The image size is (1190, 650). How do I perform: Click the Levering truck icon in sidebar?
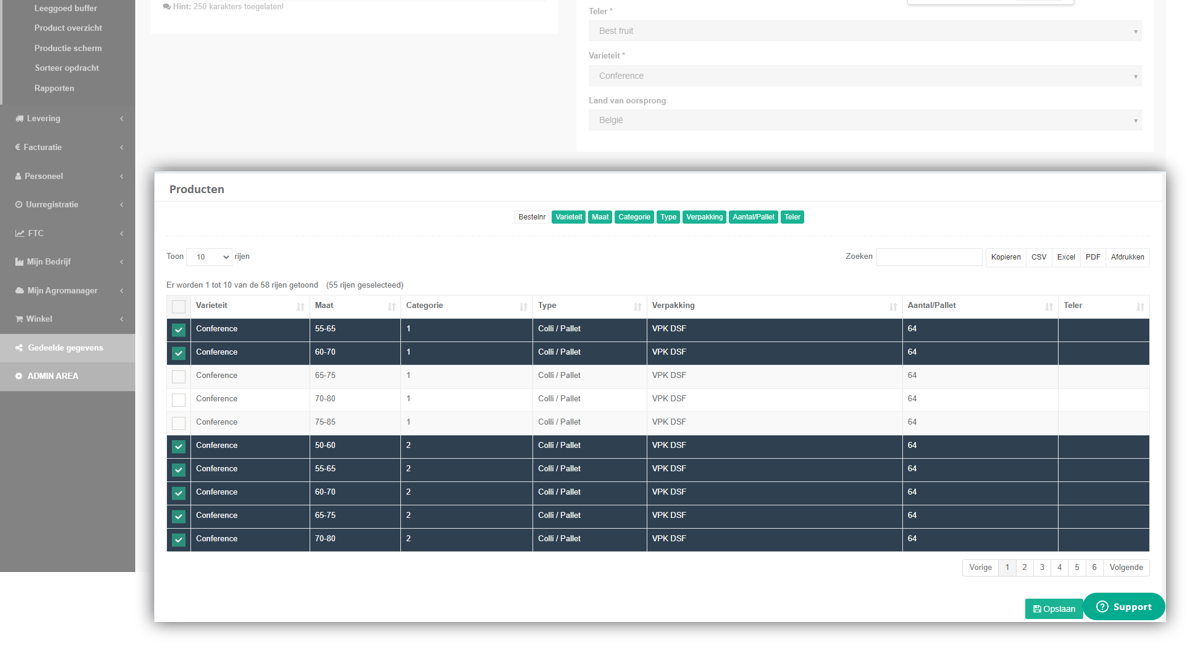coord(19,118)
